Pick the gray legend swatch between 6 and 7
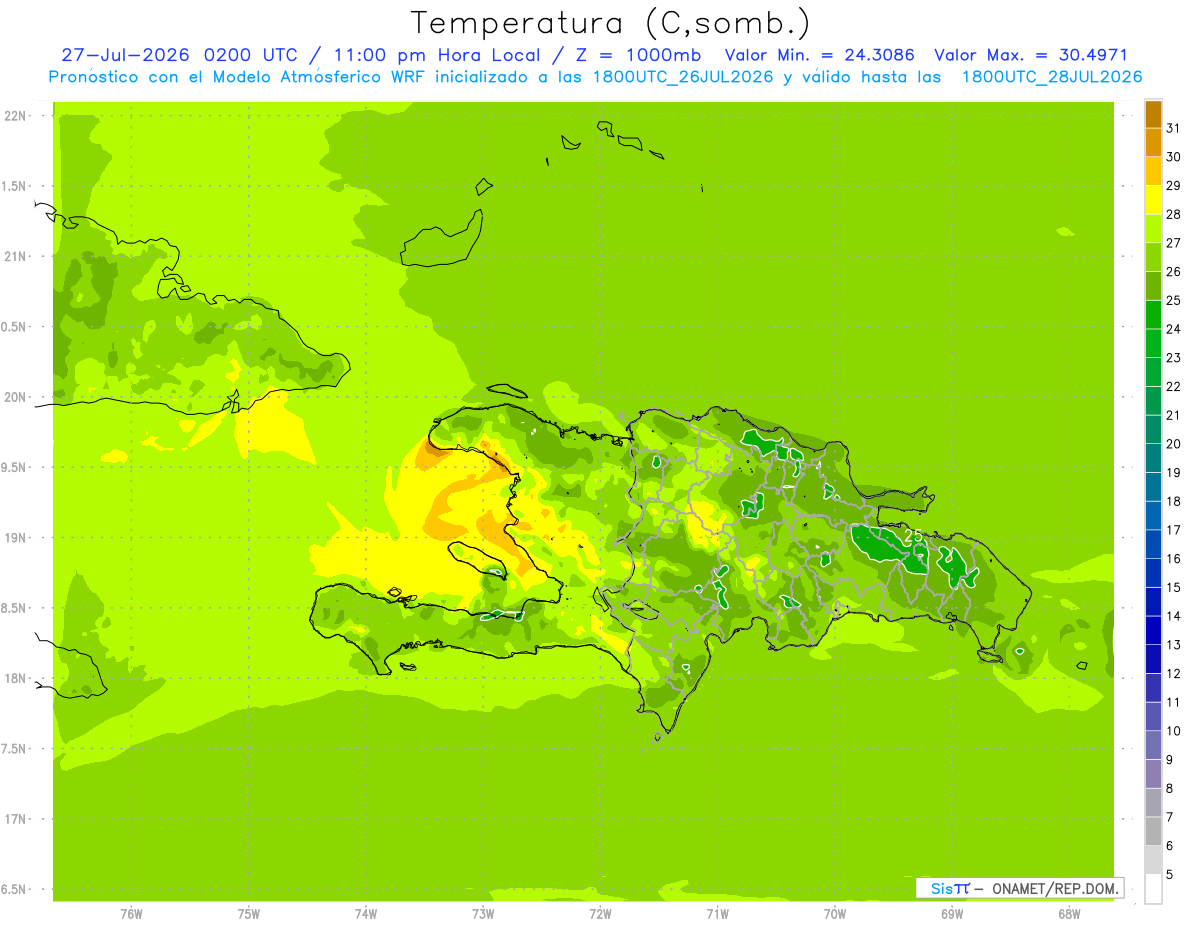The image size is (1200, 927). pyautogui.click(x=1153, y=831)
